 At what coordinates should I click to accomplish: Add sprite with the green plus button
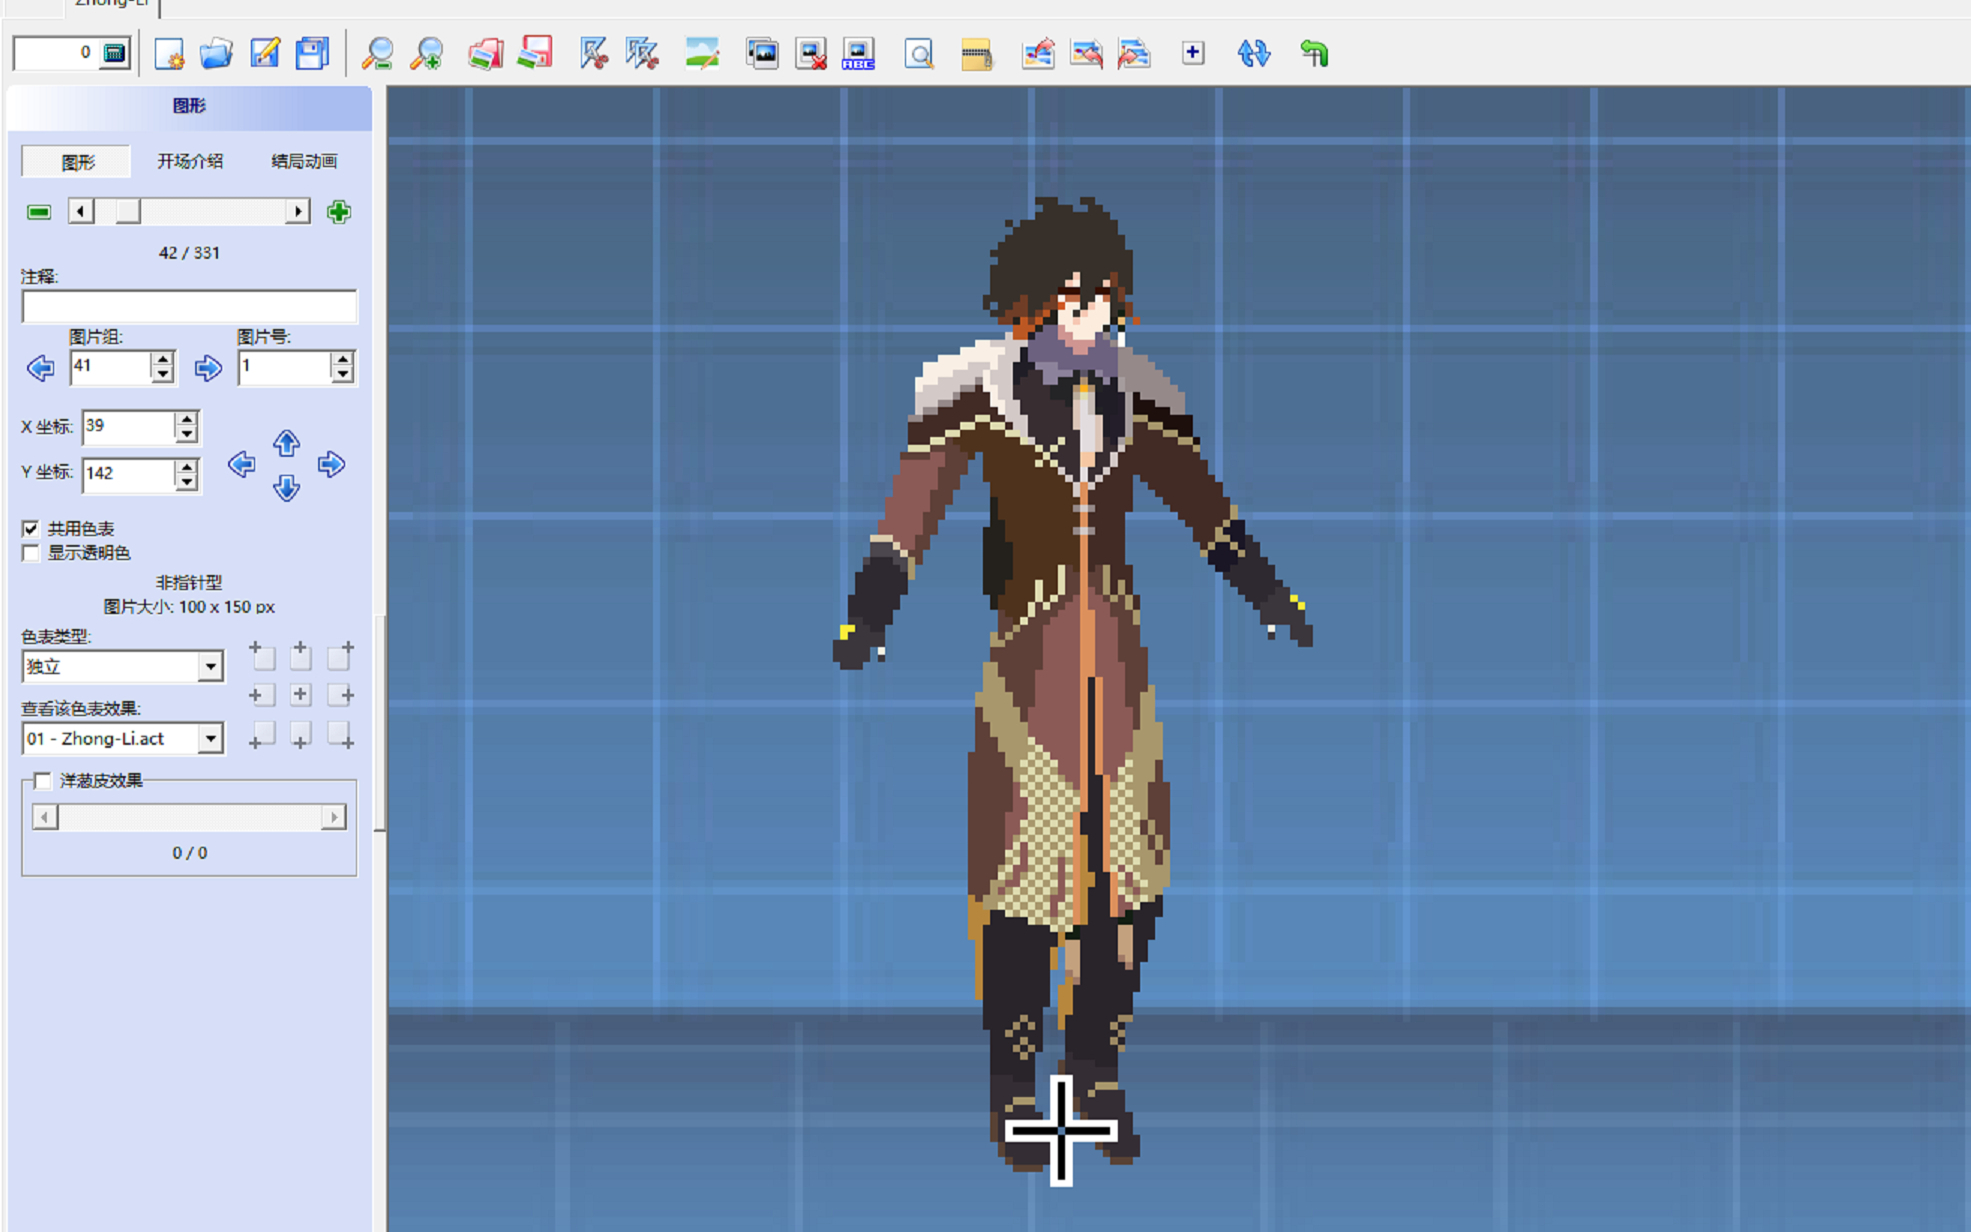click(339, 212)
